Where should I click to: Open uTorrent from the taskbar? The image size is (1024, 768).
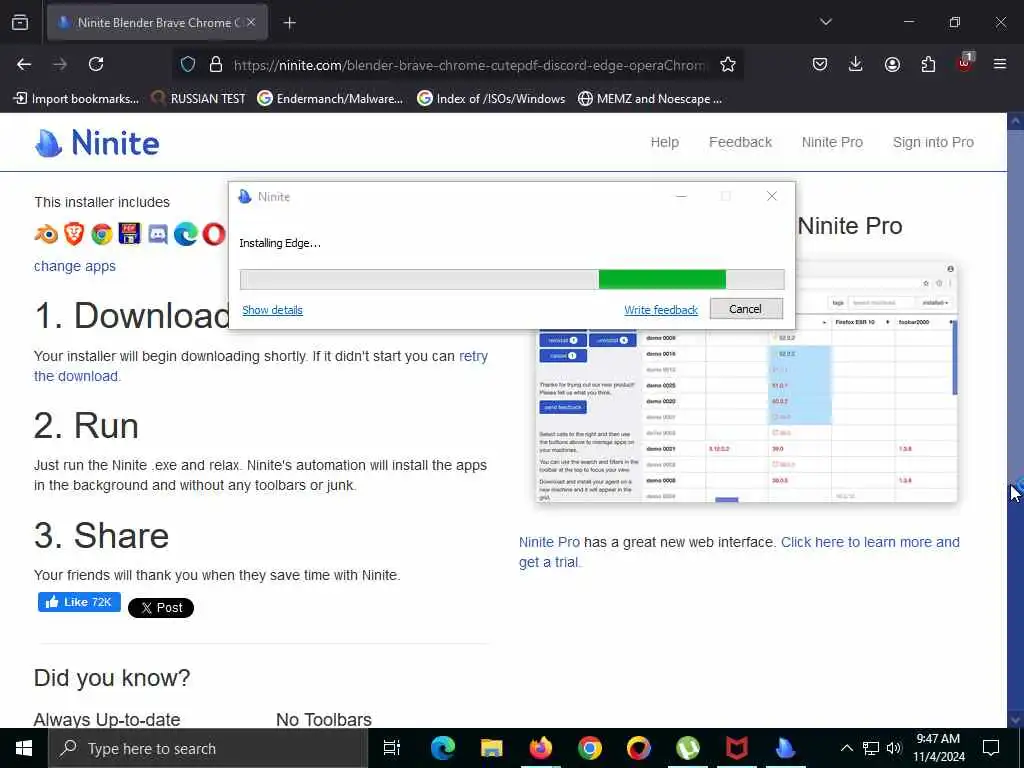[688, 748]
